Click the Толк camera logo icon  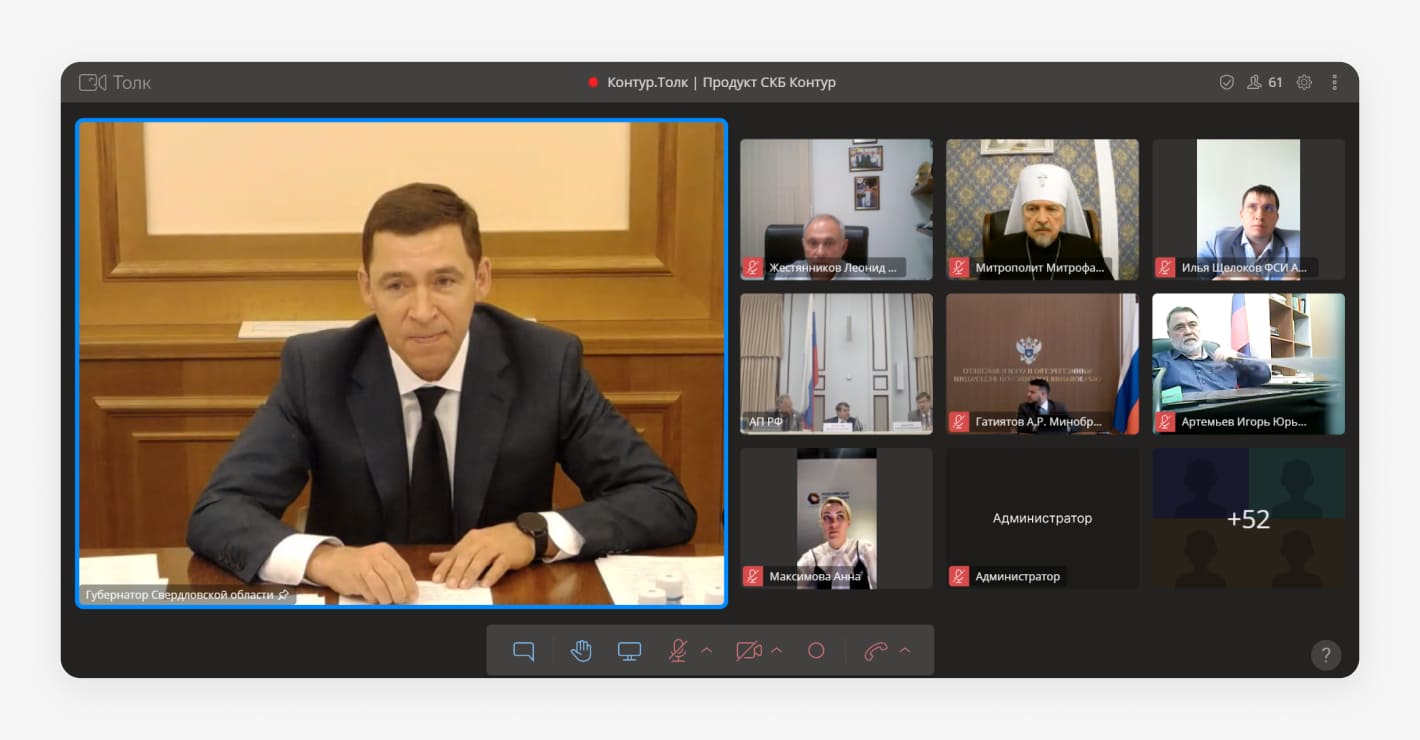click(x=93, y=83)
